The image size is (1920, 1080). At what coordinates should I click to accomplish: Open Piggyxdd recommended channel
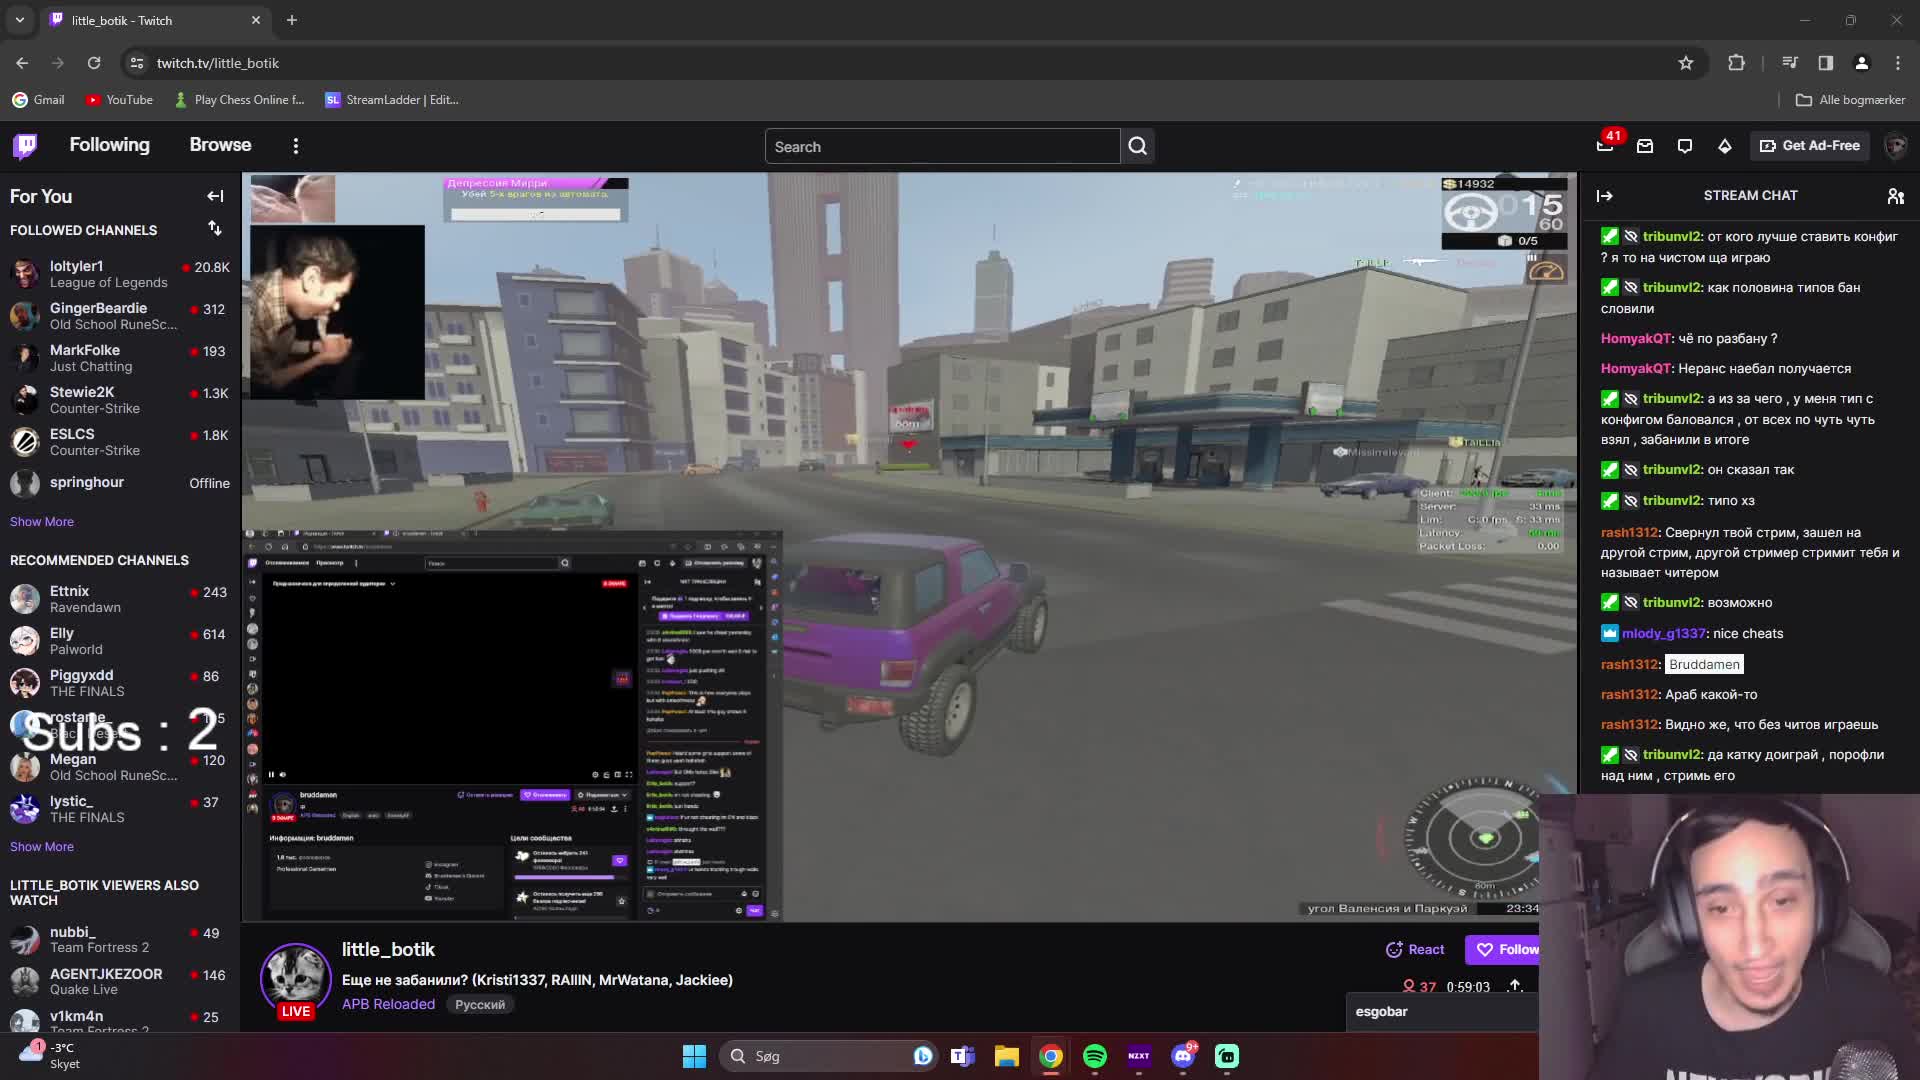tap(120, 683)
